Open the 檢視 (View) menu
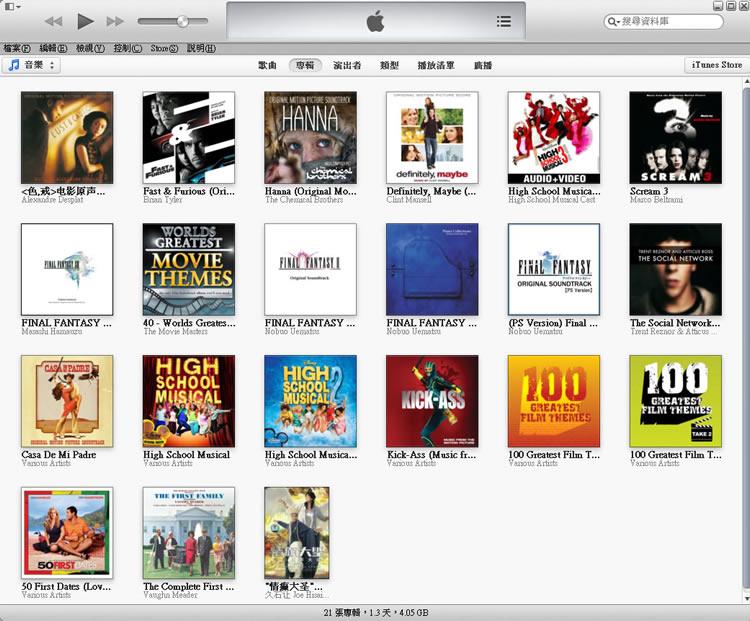Screen dimensions: 750x621 pyautogui.click(x=90, y=48)
